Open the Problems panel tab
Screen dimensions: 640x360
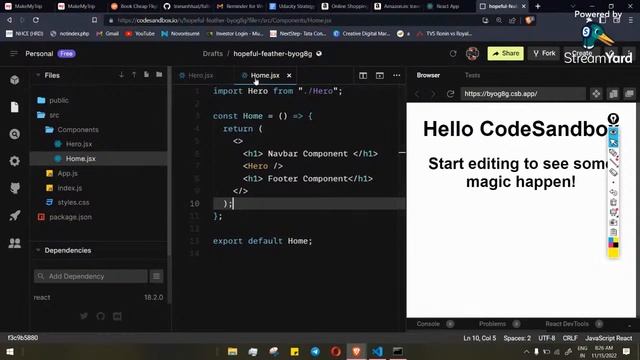(492, 324)
